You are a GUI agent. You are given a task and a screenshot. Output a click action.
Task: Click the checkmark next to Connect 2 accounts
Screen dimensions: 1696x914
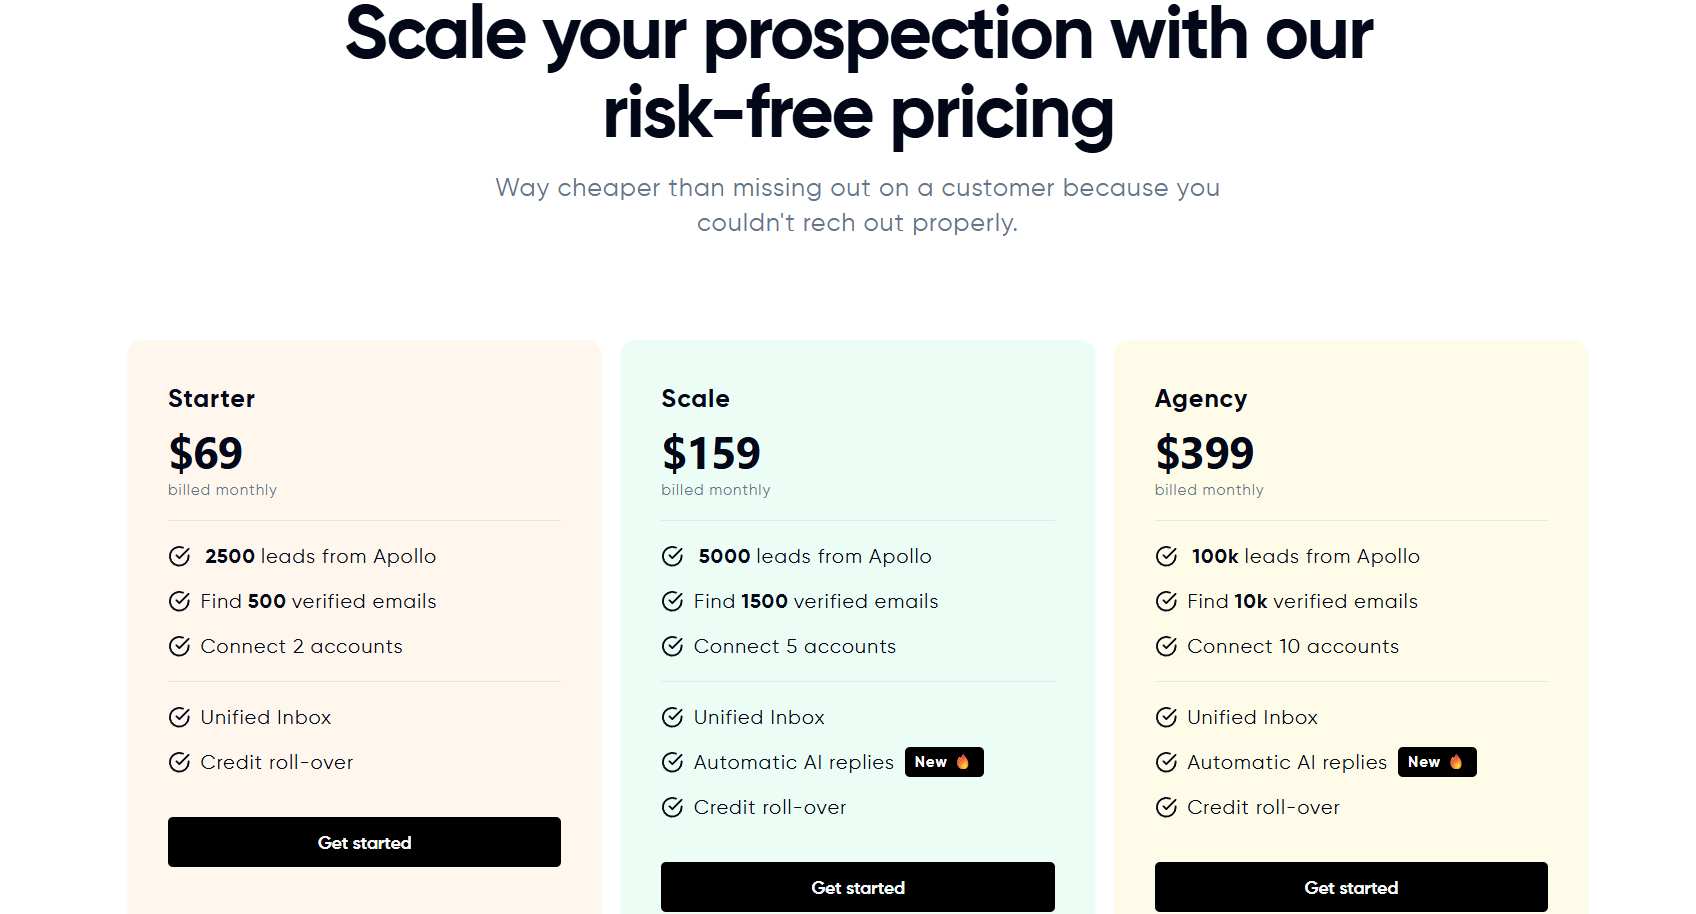pyautogui.click(x=180, y=646)
